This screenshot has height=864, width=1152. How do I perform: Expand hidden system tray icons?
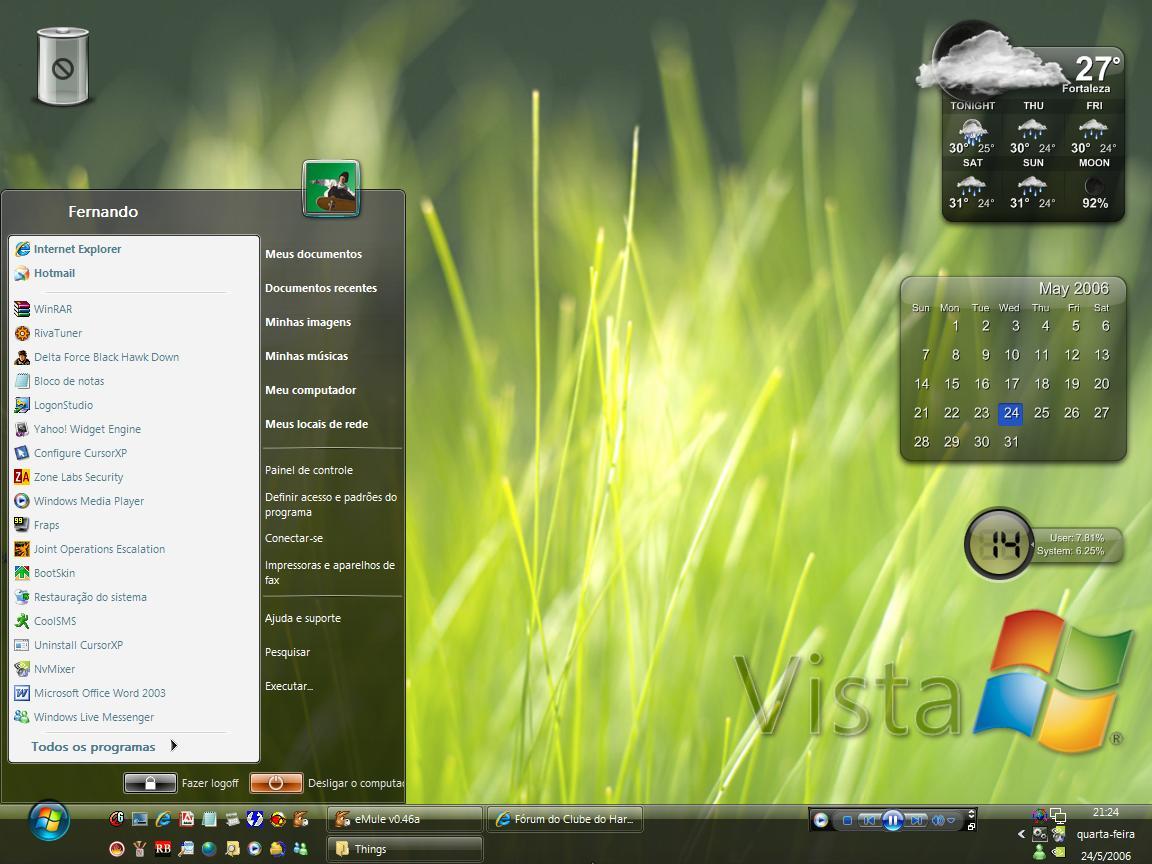pyautogui.click(x=1021, y=834)
